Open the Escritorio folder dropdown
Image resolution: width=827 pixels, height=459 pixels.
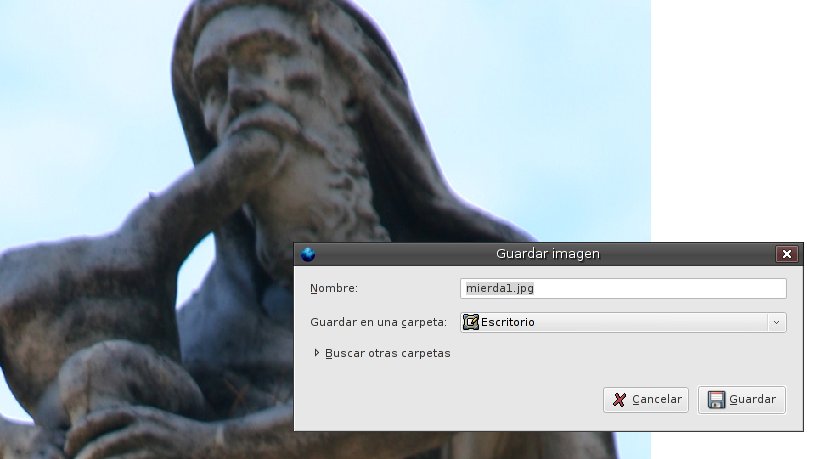(x=623, y=322)
